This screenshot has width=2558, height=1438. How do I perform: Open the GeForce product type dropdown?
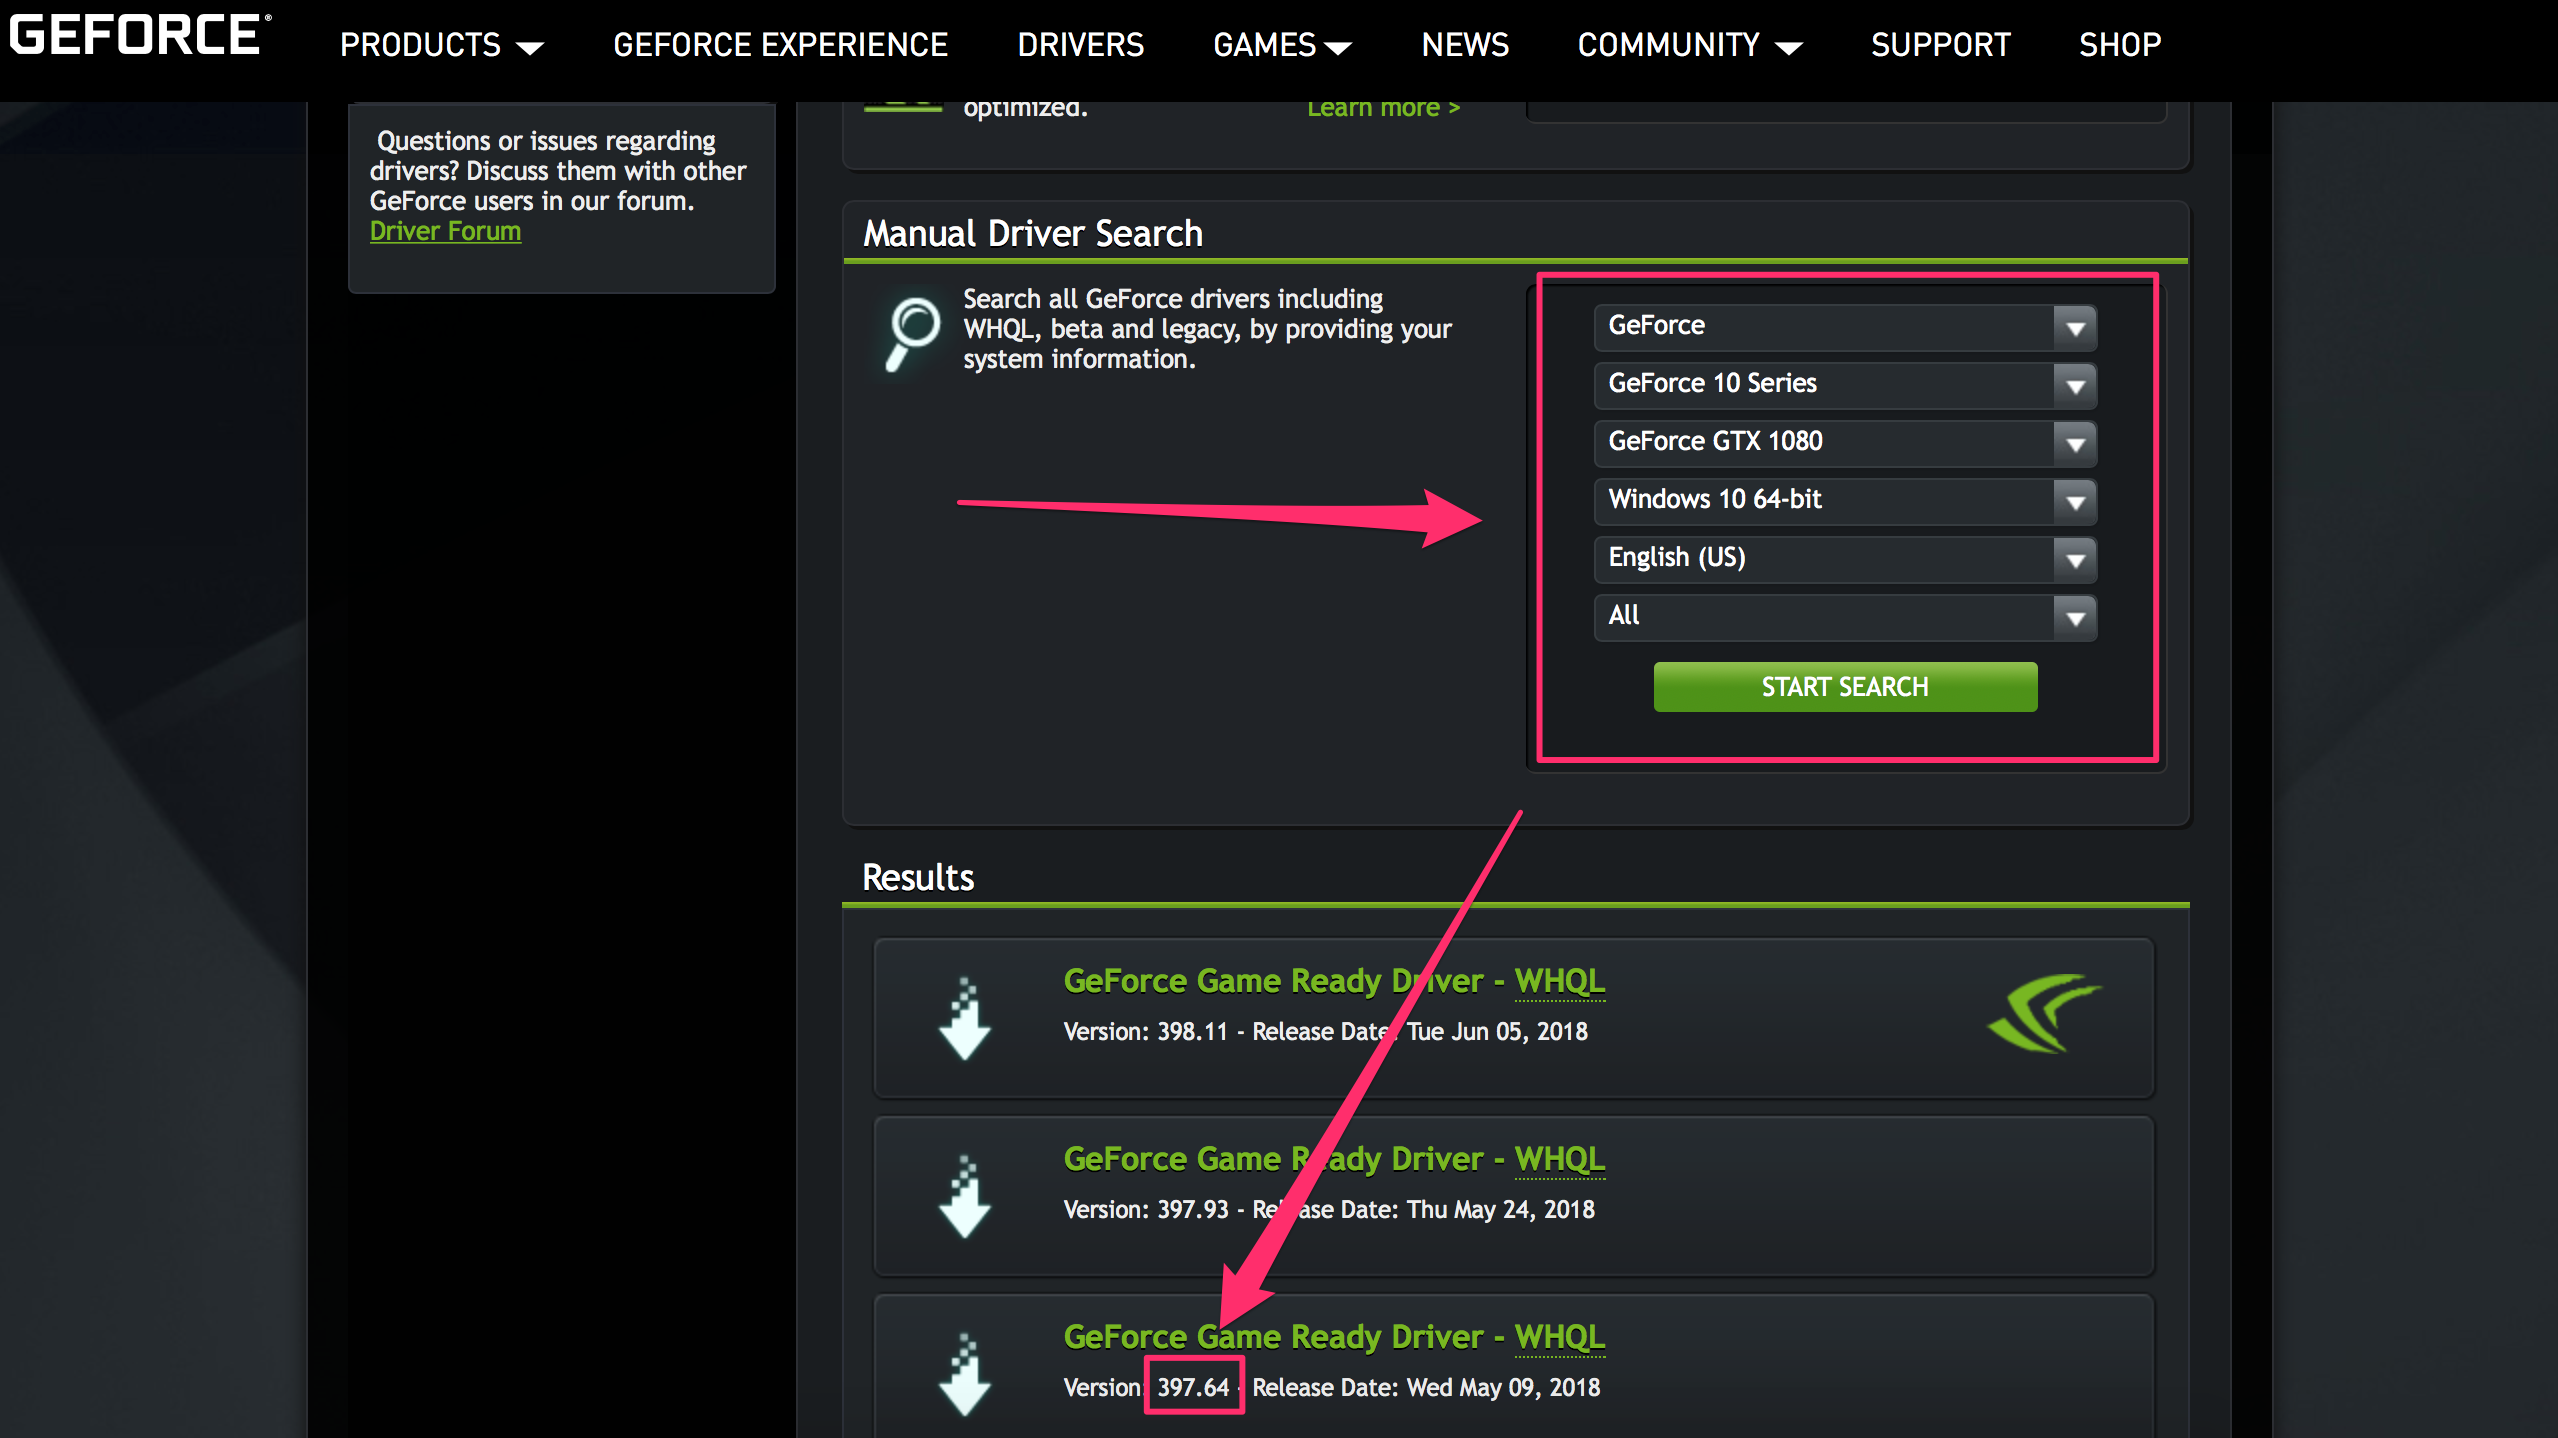[x=1845, y=327]
